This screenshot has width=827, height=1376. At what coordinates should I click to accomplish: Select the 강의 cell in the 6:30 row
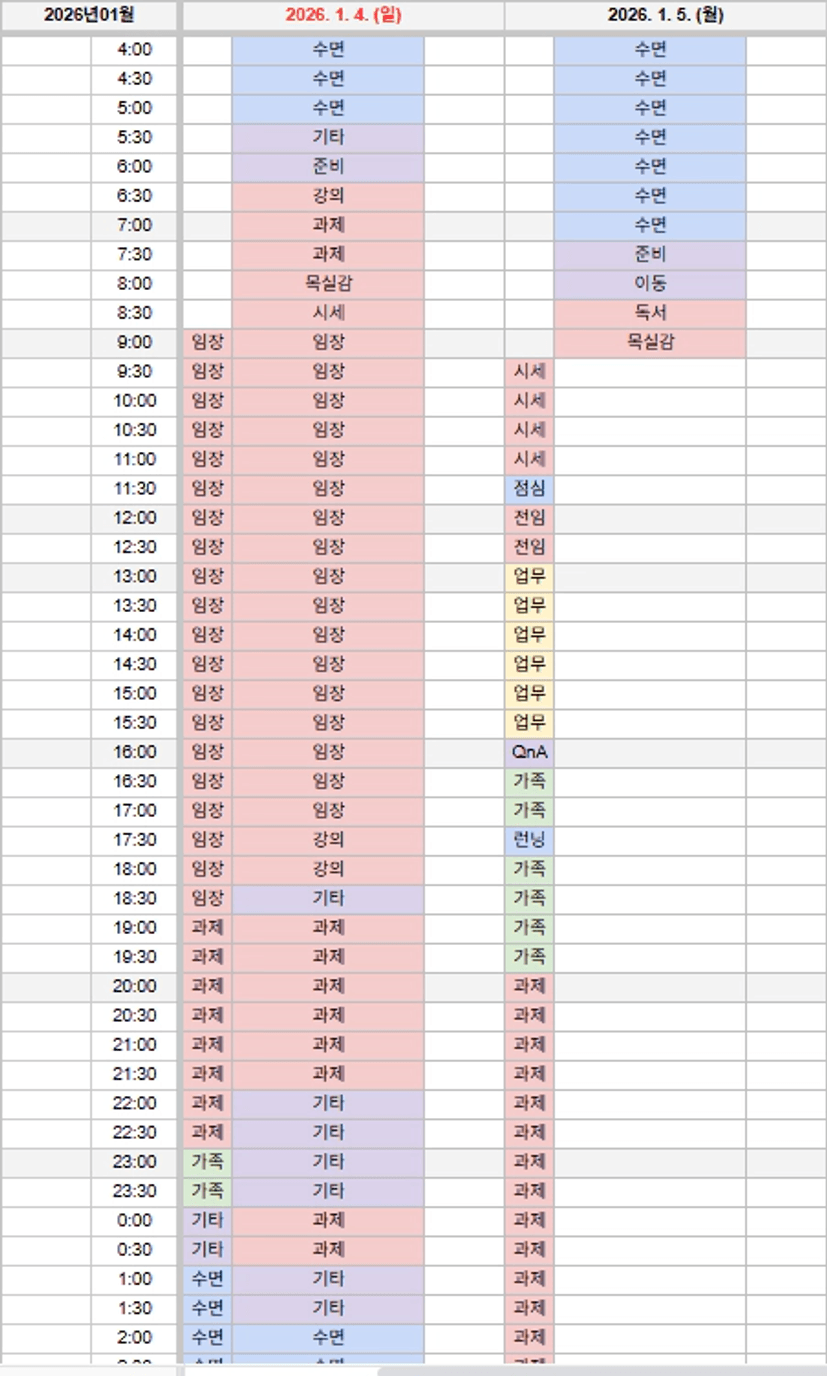coord(328,196)
